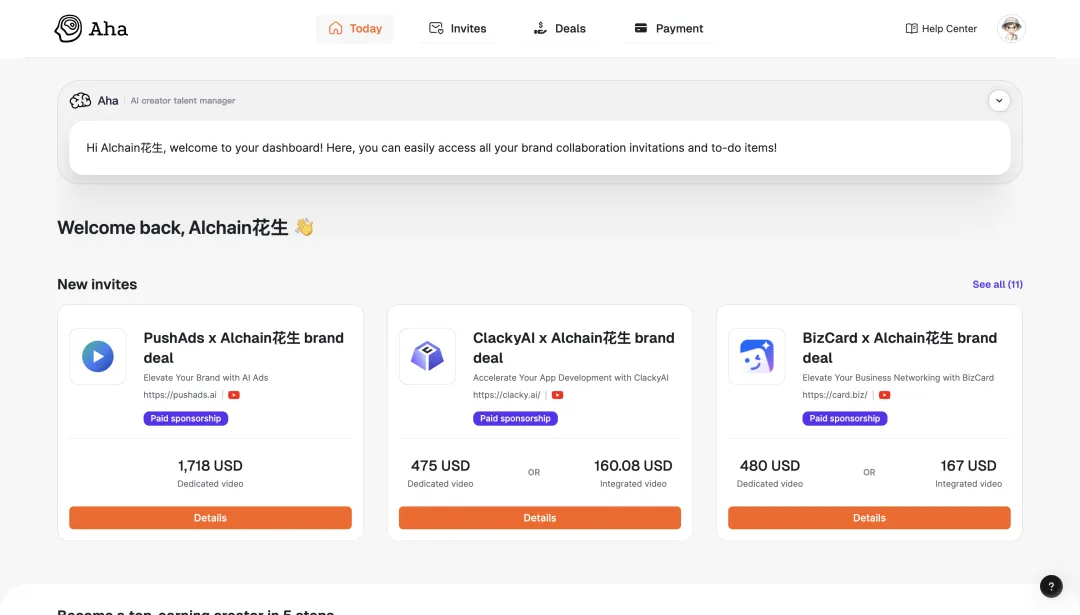Screen dimensions: 1080x615
Task: Click See all (11) invites link
Action: (997, 285)
